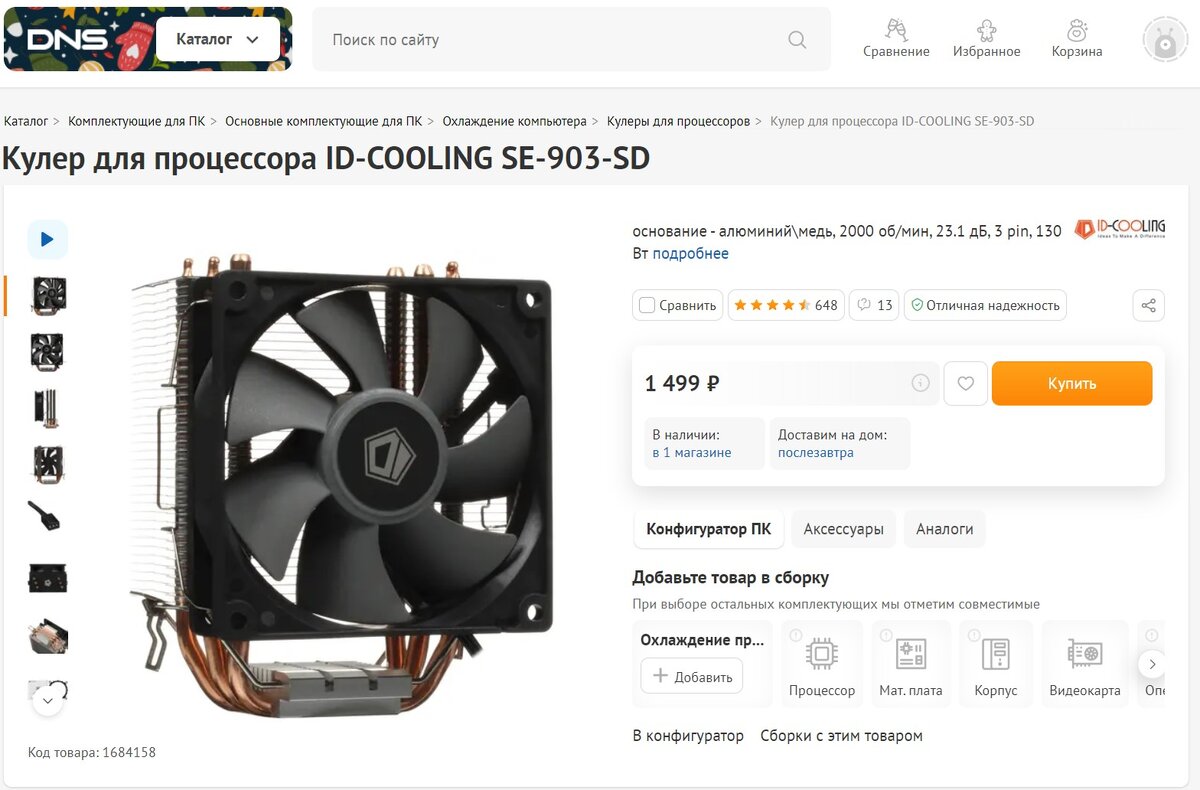This screenshot has height=790, width=1200.
Task: Play product video via play button
Action: (47, 240)
